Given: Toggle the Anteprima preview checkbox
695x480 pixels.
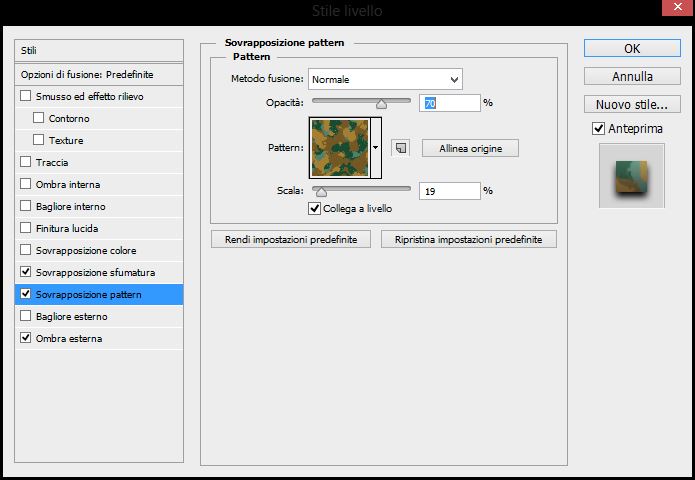Looking at the screenshot, I should pos(598,129).
